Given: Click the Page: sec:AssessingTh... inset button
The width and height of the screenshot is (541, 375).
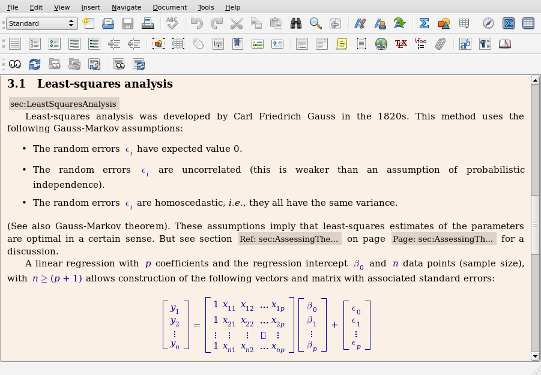Looking at the screenshot, I should (444, 239).
